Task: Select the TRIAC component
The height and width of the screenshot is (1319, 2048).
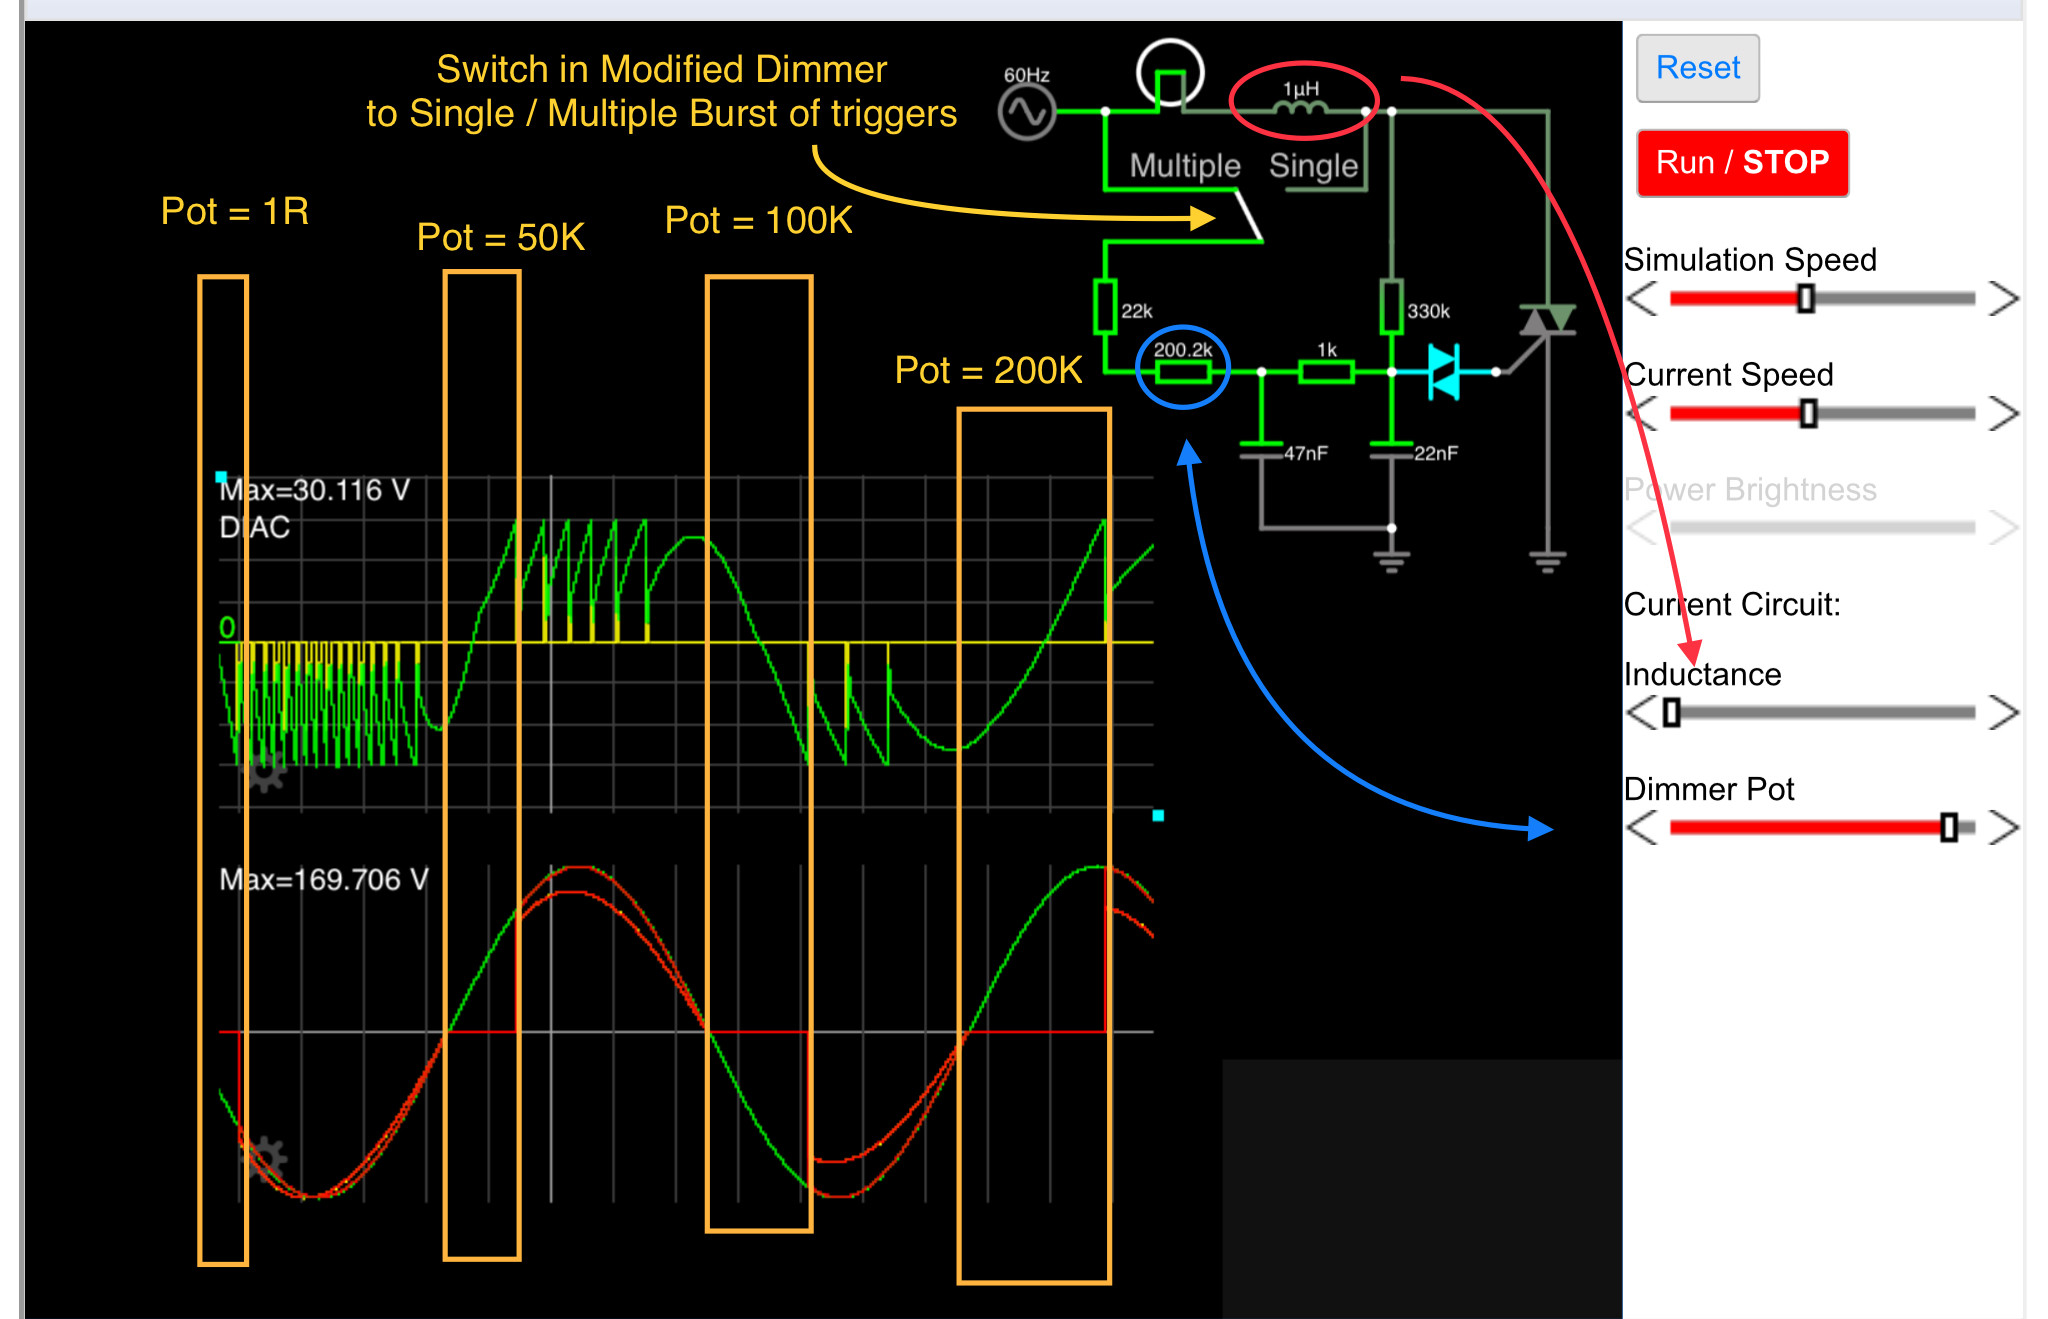Action: [x=1547, y=321]
